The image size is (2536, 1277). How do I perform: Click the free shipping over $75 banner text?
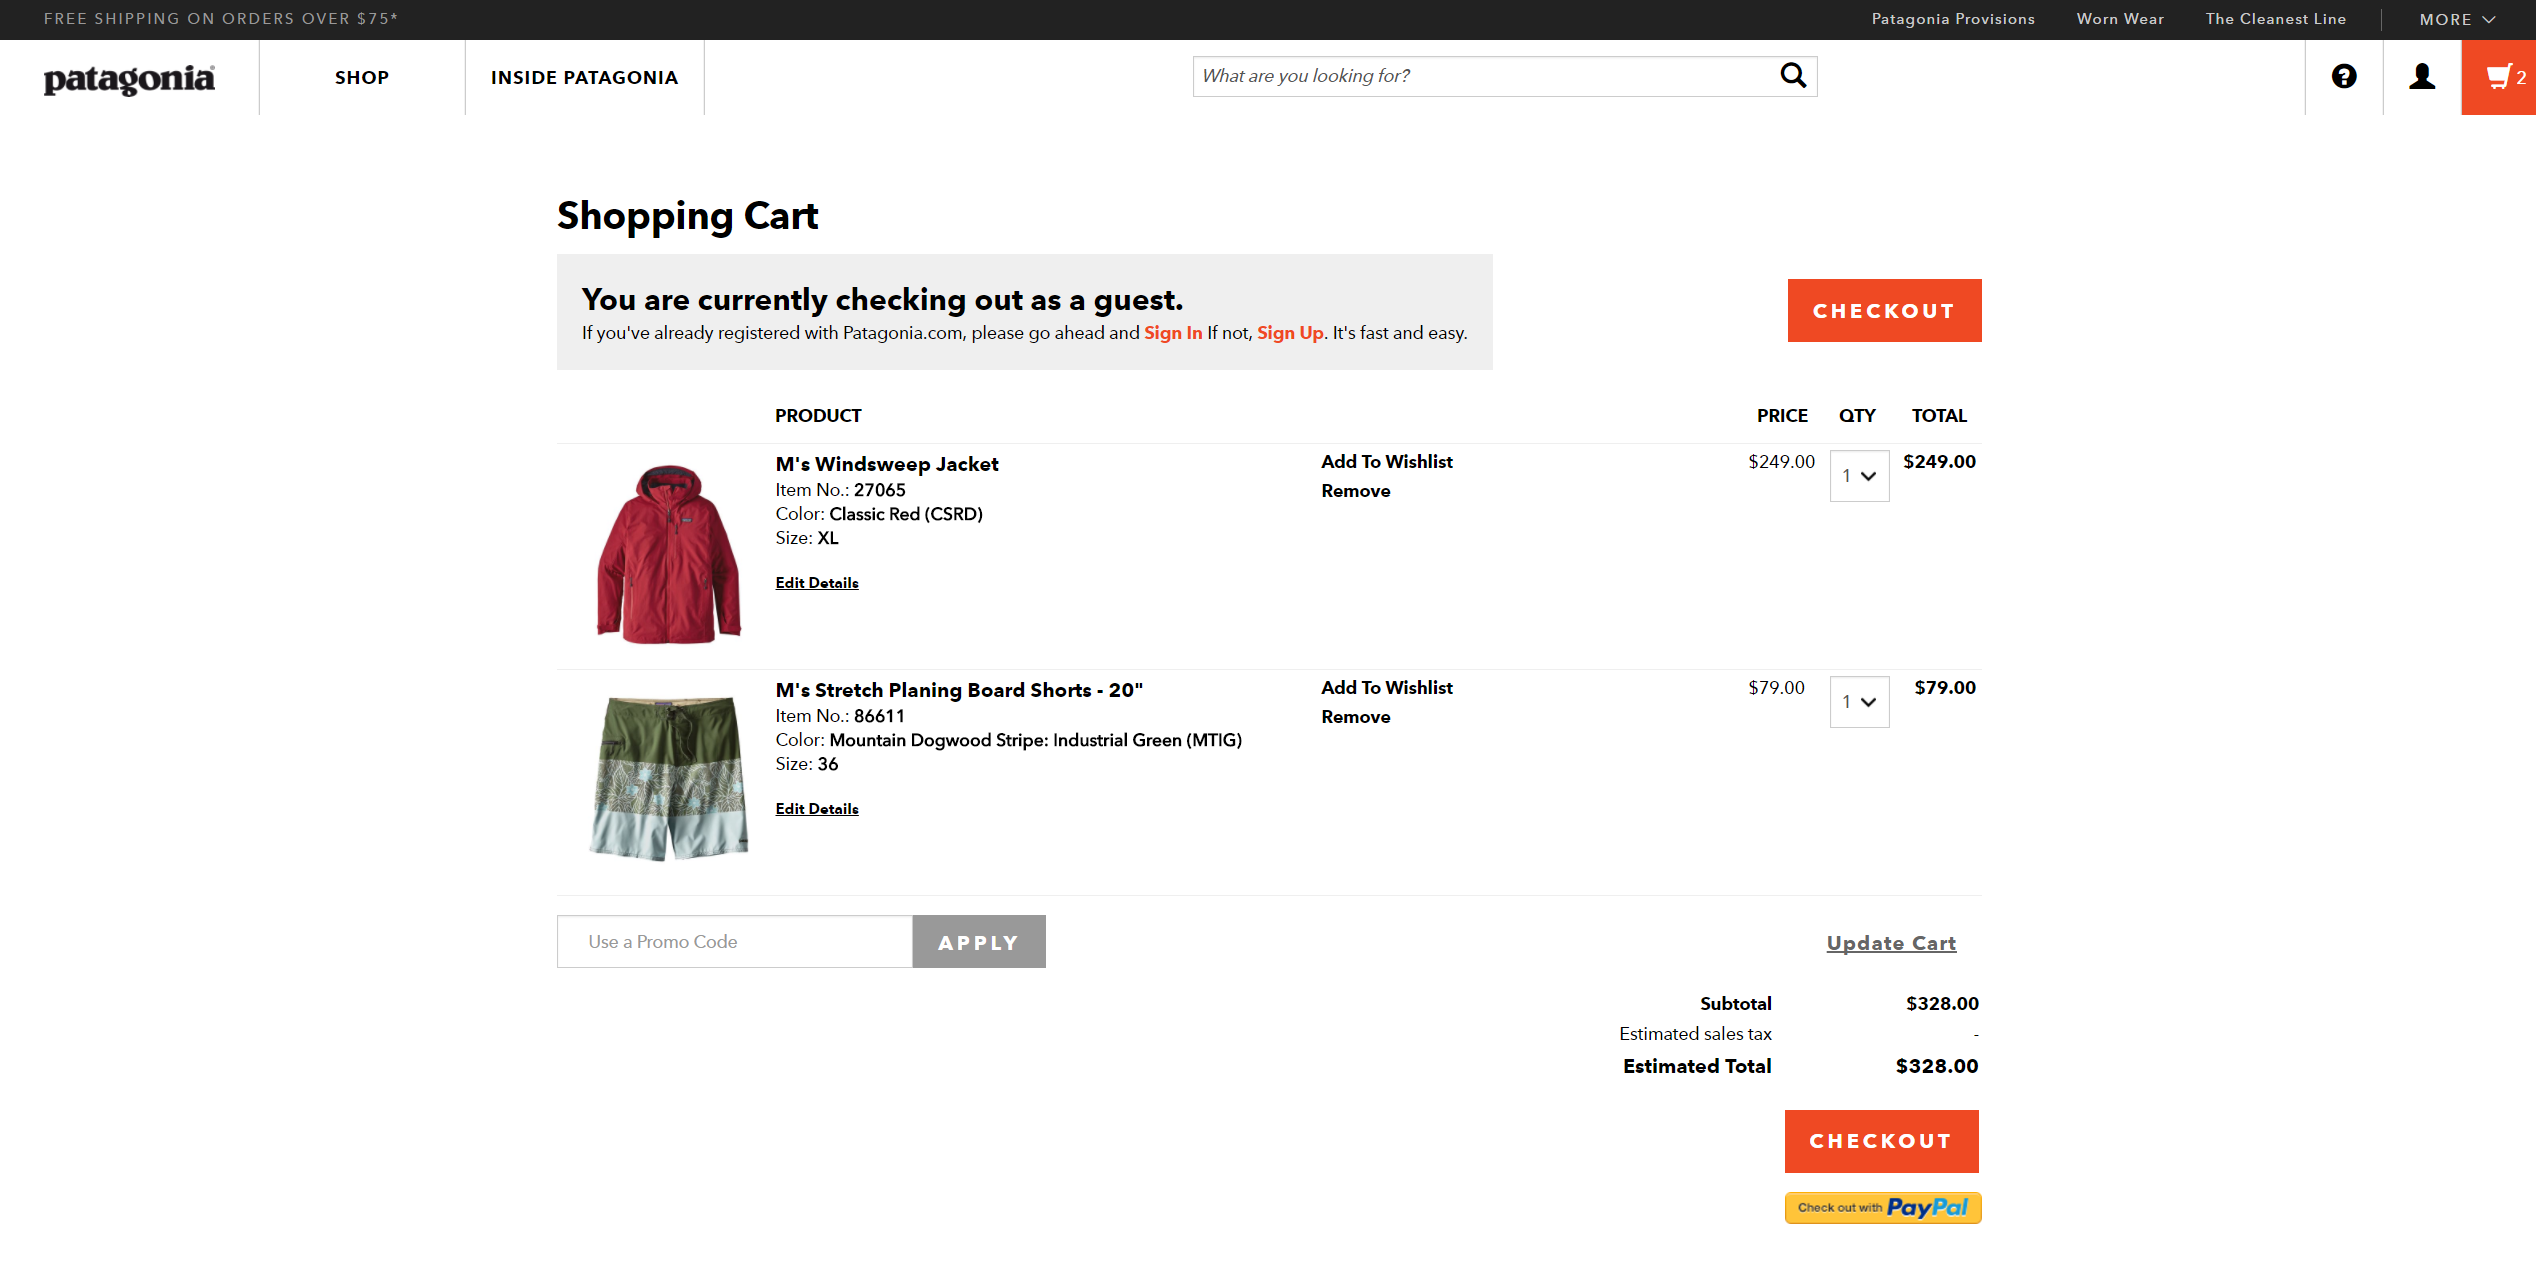221,19
